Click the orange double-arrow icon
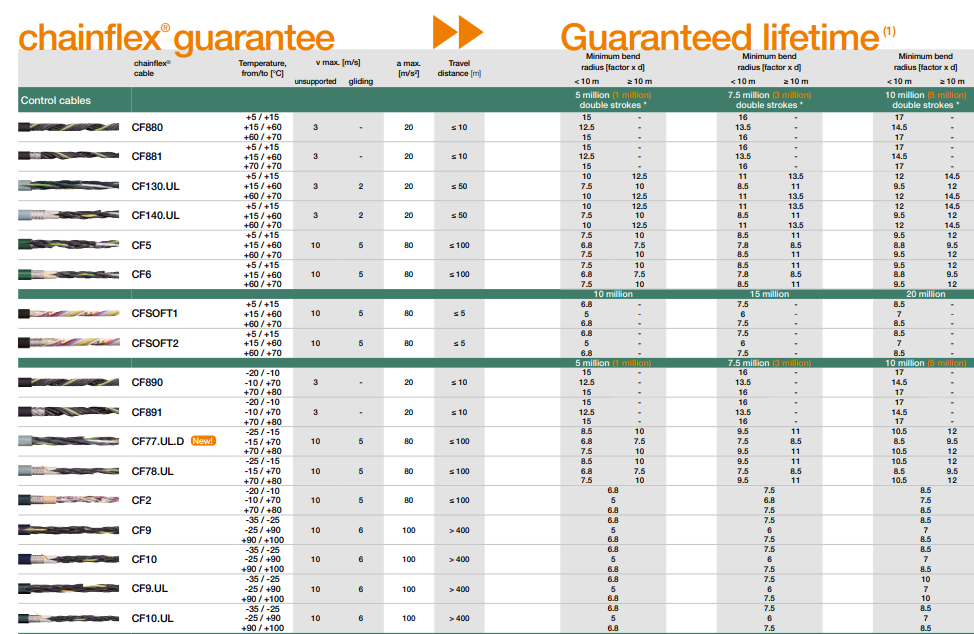974x634 pixels. (458, 32)
